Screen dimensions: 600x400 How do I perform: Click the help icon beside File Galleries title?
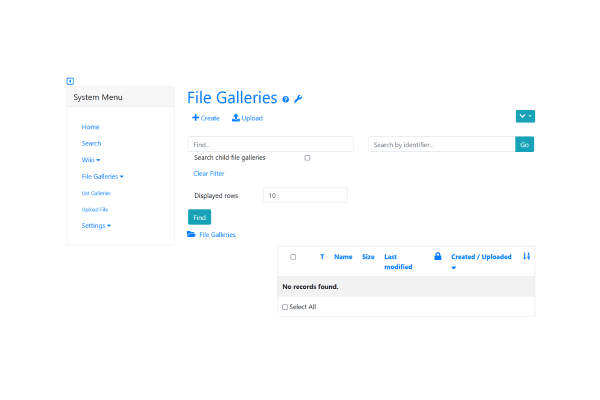[x=286, y=99]
